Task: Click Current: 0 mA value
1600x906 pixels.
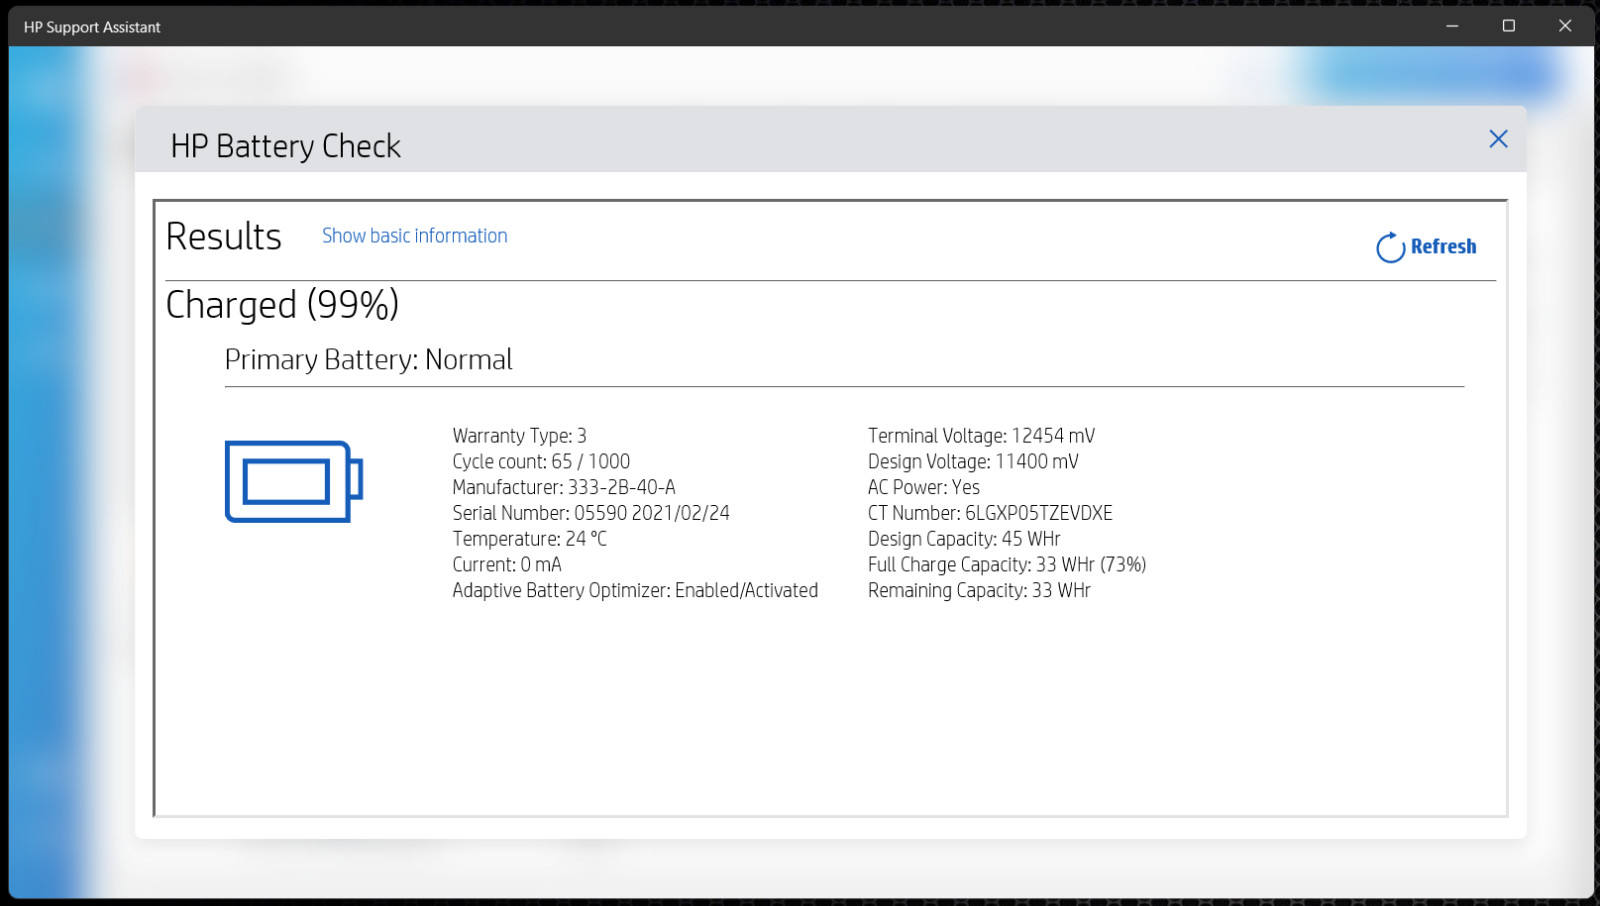Action: 507,565
